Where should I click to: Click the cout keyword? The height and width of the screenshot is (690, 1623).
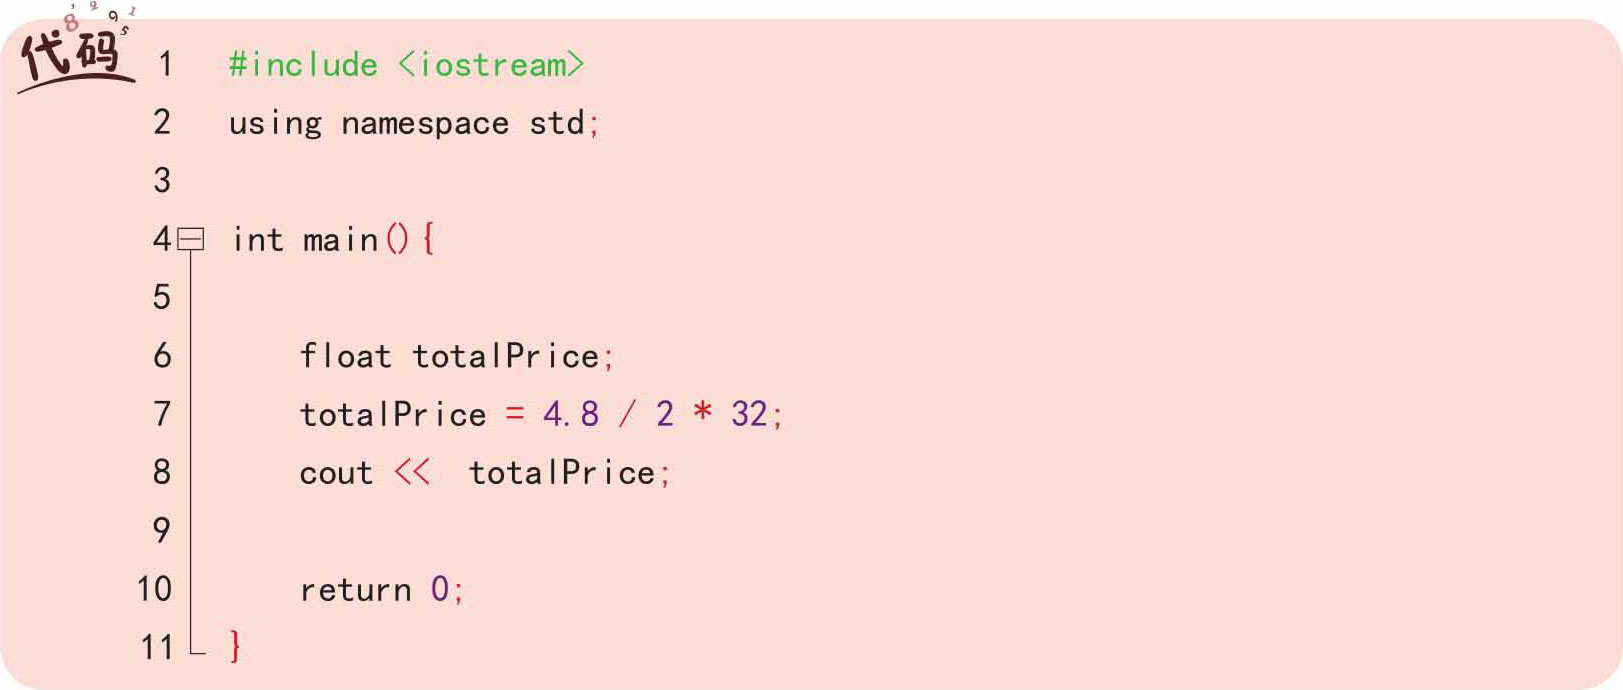click(x=336, y=473)
